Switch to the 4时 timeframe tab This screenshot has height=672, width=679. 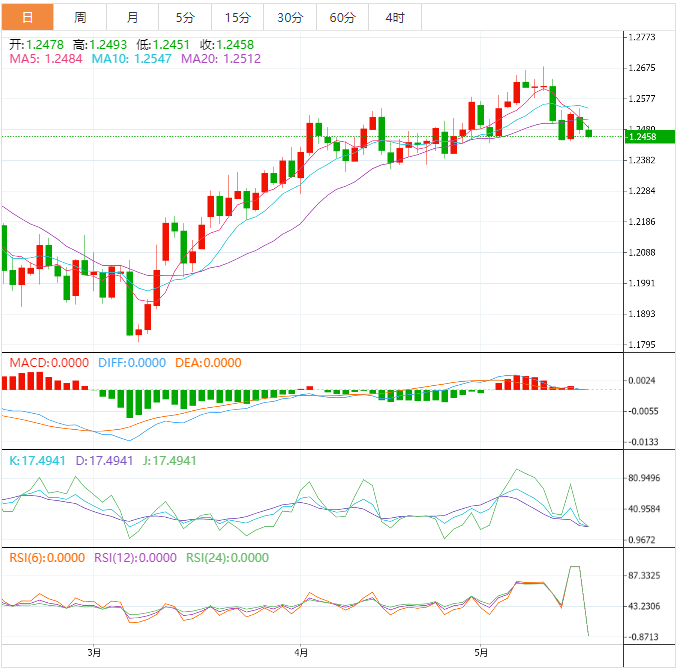coord(395,17)
